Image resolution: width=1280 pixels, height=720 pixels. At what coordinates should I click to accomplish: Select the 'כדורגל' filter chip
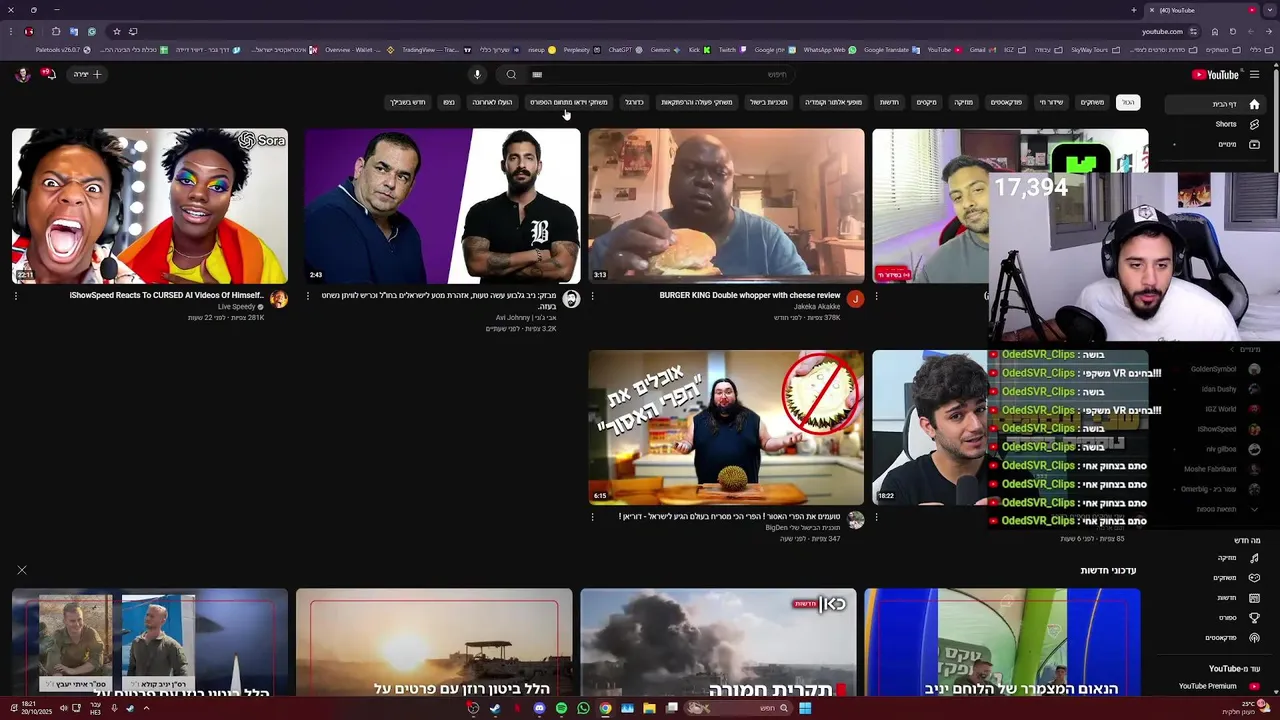point(634,102)
